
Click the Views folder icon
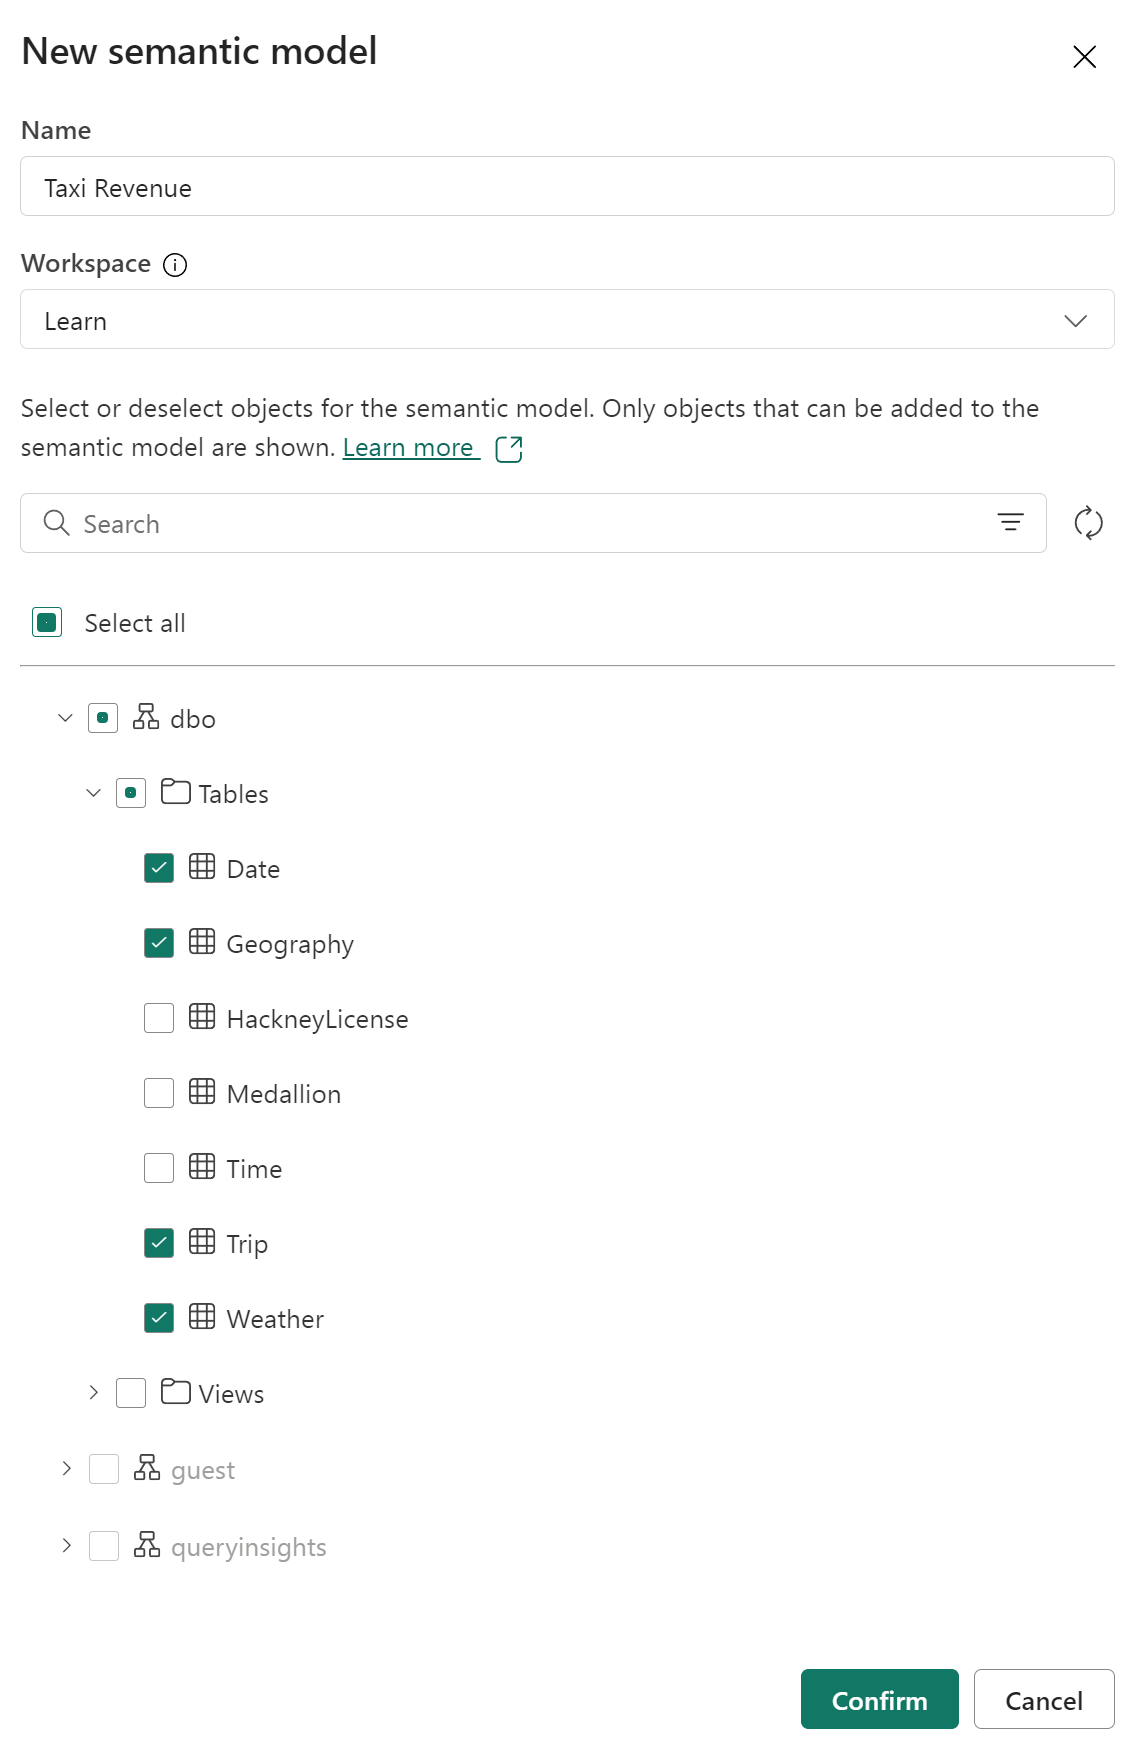point(176,1392)
